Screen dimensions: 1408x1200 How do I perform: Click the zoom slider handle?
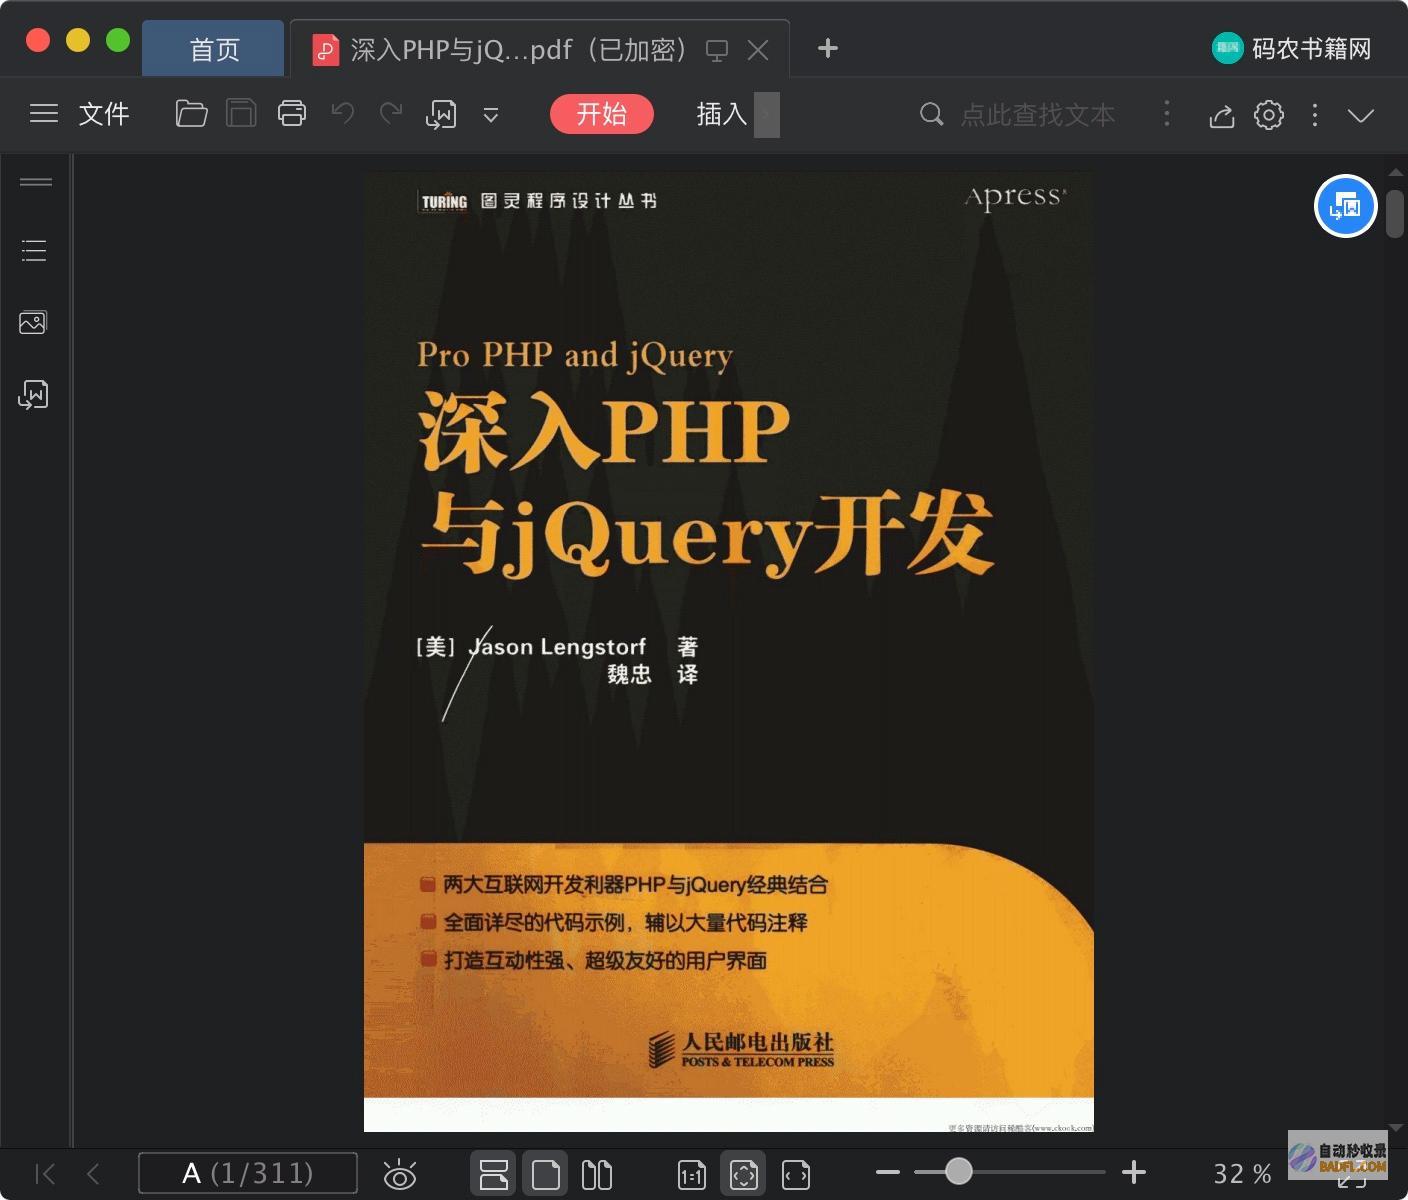click(x=958, y=1171)
